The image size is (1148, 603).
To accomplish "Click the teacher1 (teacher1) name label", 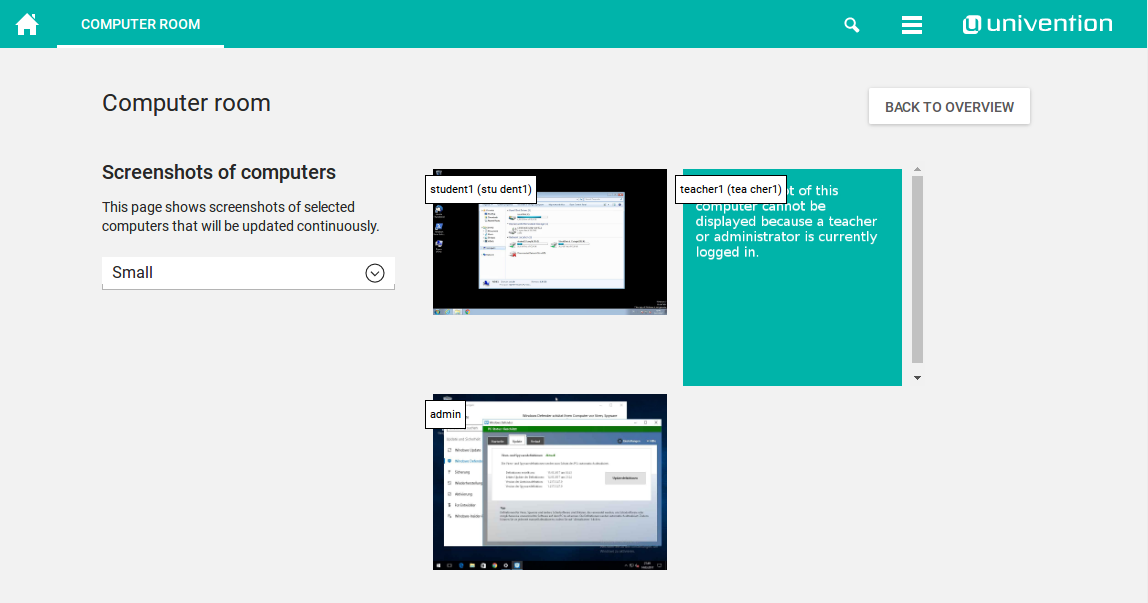I will pos(730,189).
